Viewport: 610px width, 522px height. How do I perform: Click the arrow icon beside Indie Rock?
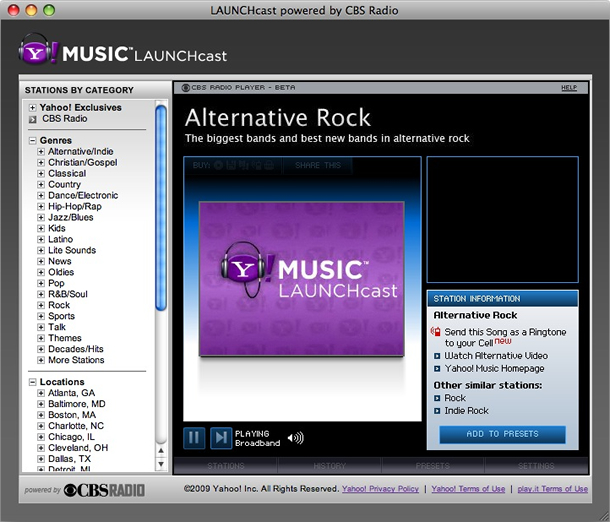point(437,411)
